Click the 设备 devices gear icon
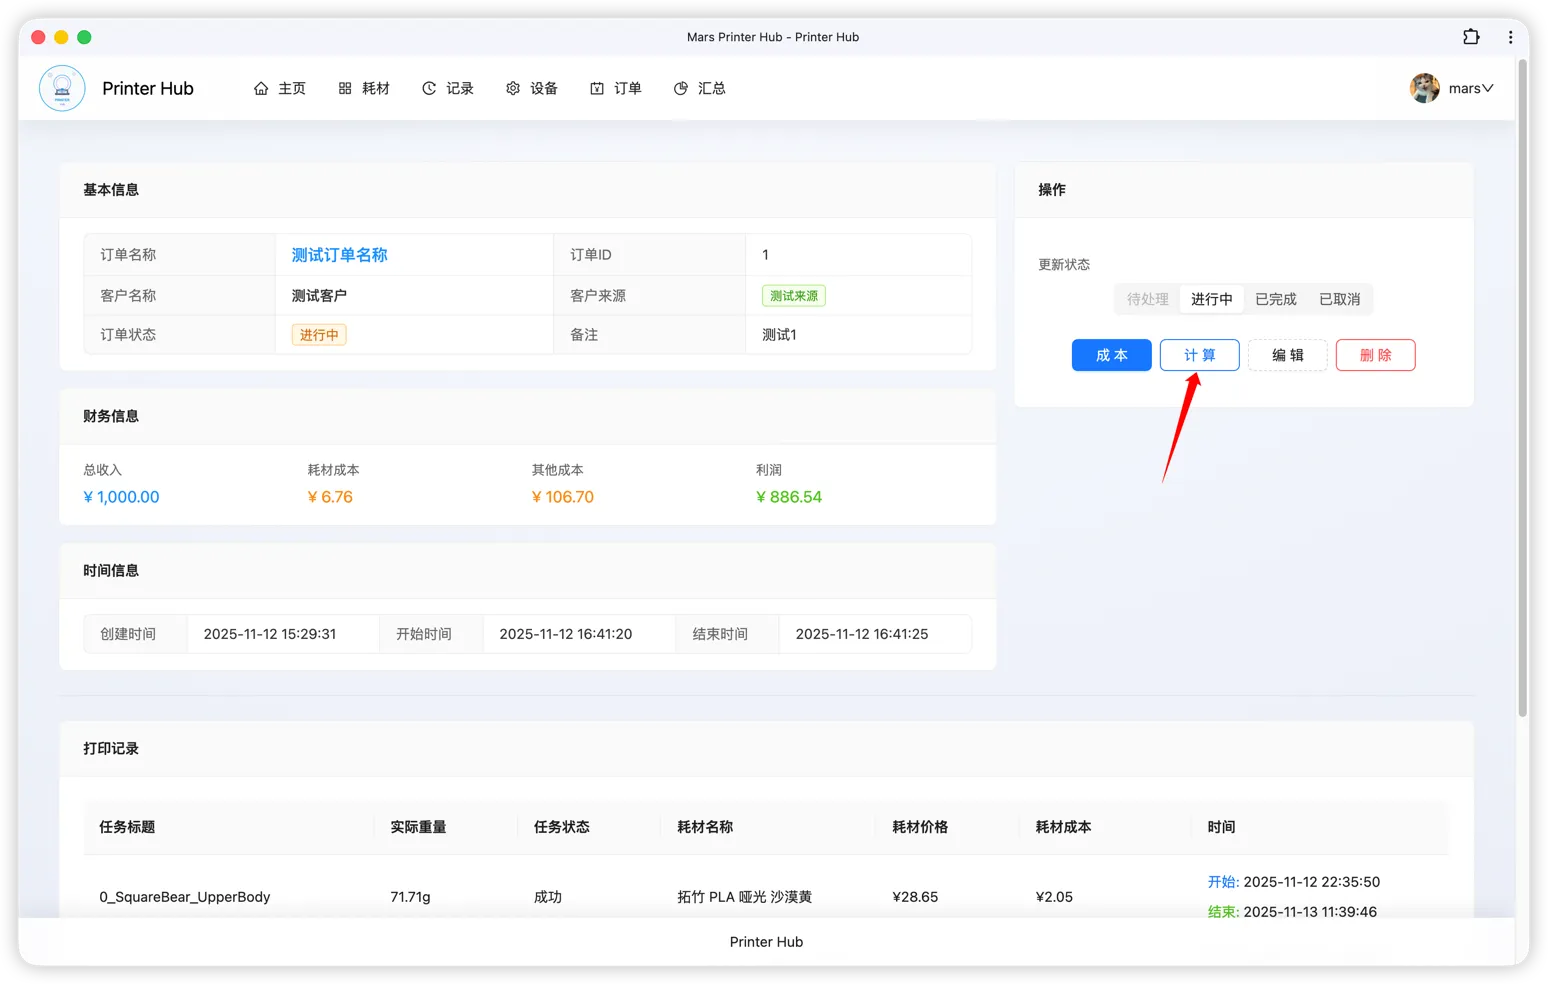 pyautogui.click(x=513, y=88)
